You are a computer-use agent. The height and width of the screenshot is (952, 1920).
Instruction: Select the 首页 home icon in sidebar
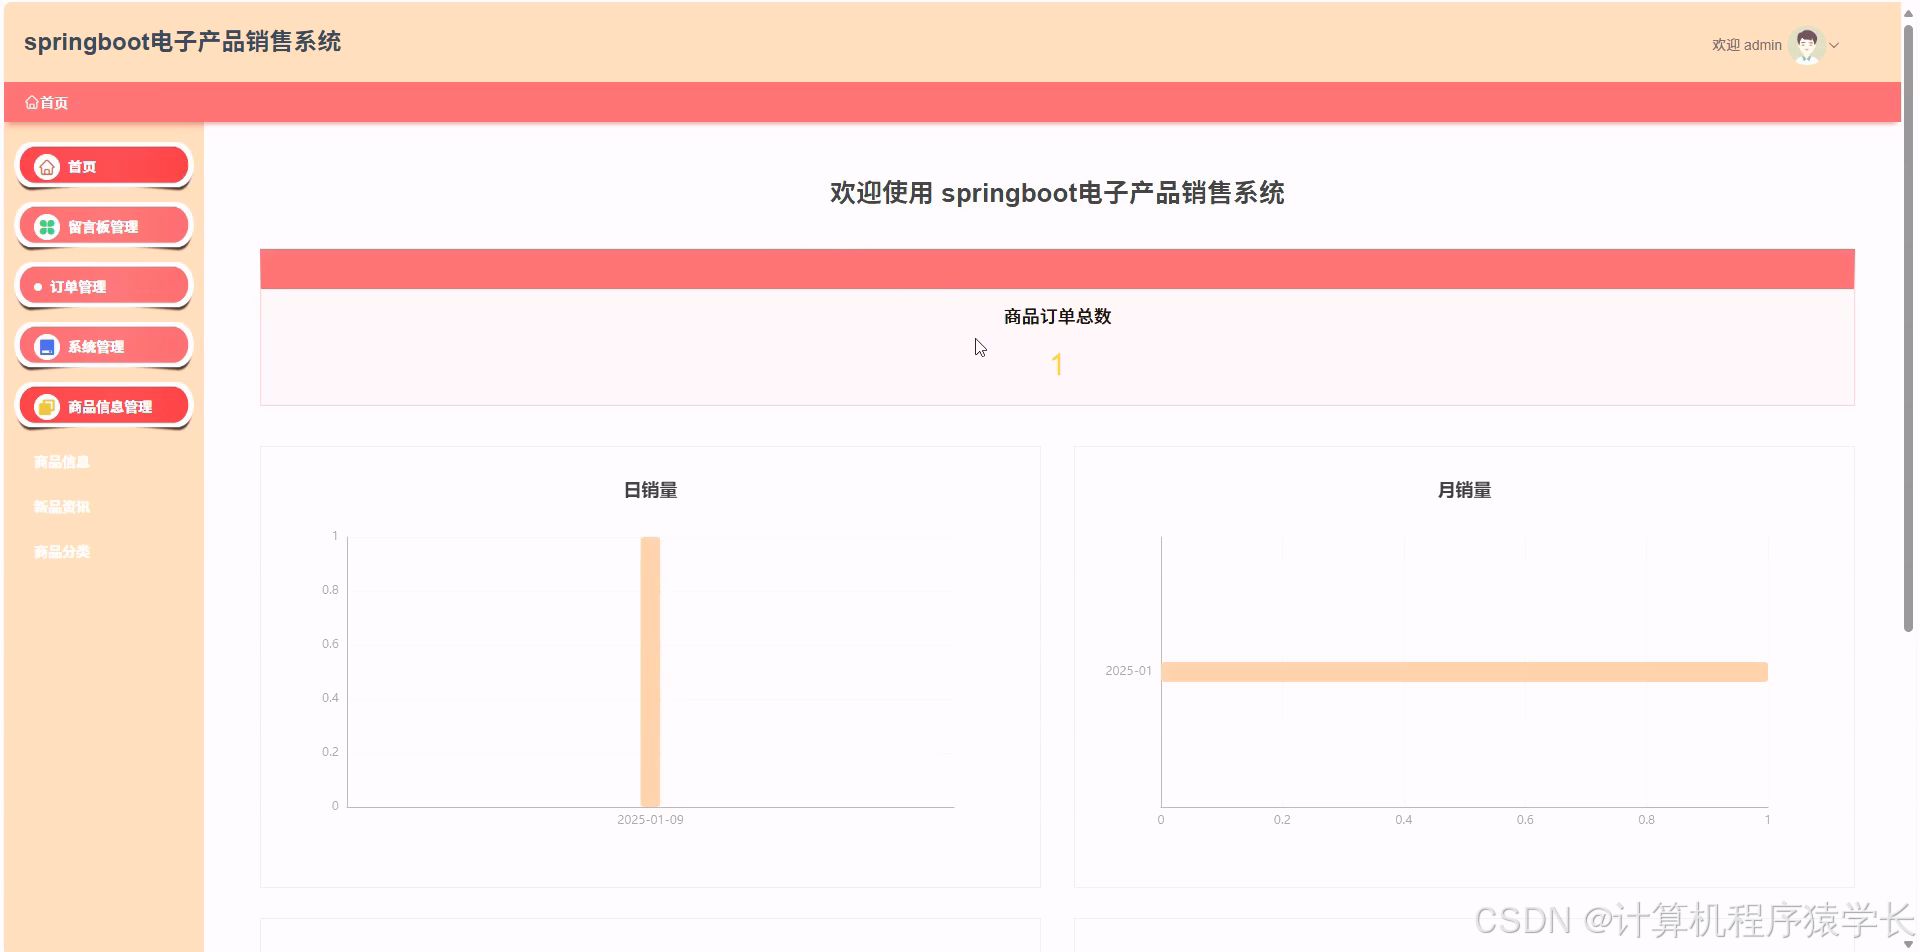click(x=46, y=165)
